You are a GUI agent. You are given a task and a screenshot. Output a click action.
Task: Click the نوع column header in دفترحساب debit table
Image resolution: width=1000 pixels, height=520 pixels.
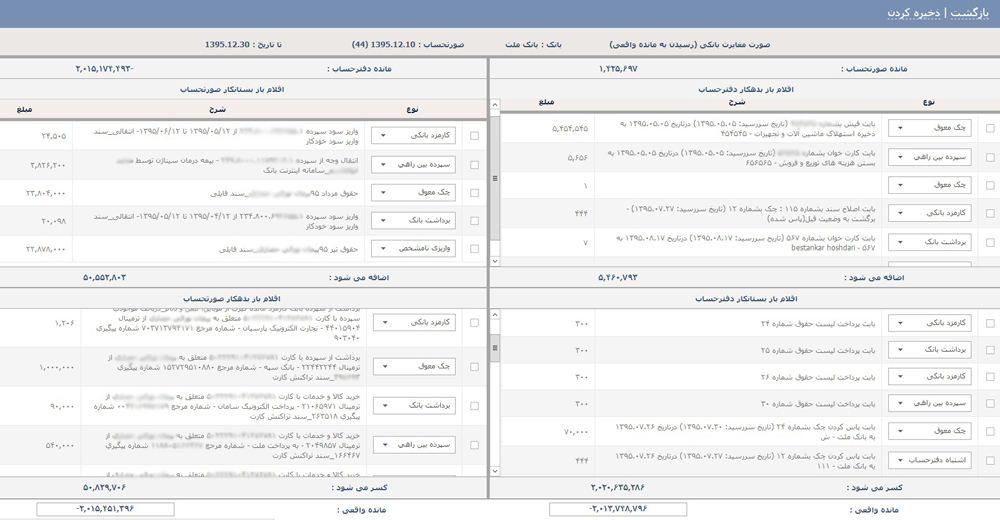point(929,102)
